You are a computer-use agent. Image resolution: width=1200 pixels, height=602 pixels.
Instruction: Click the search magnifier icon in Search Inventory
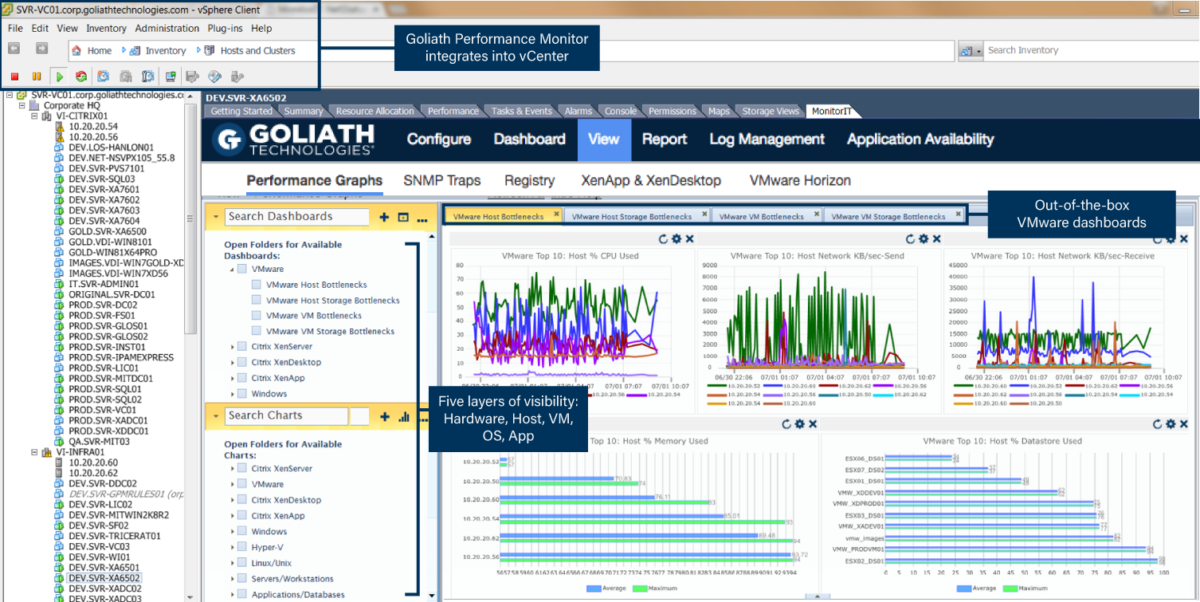(968, 49)
